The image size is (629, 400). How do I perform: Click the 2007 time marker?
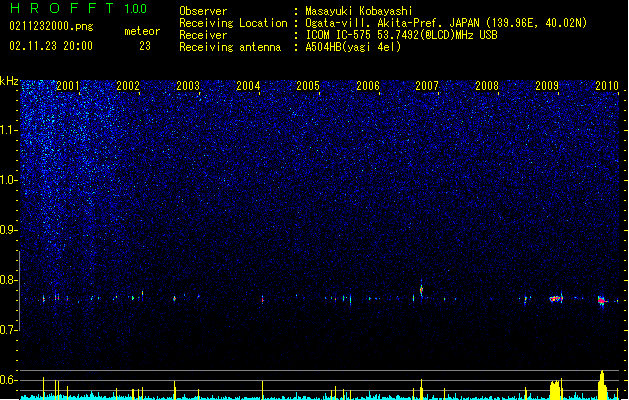pyautogui.click(x=427, y=85)
